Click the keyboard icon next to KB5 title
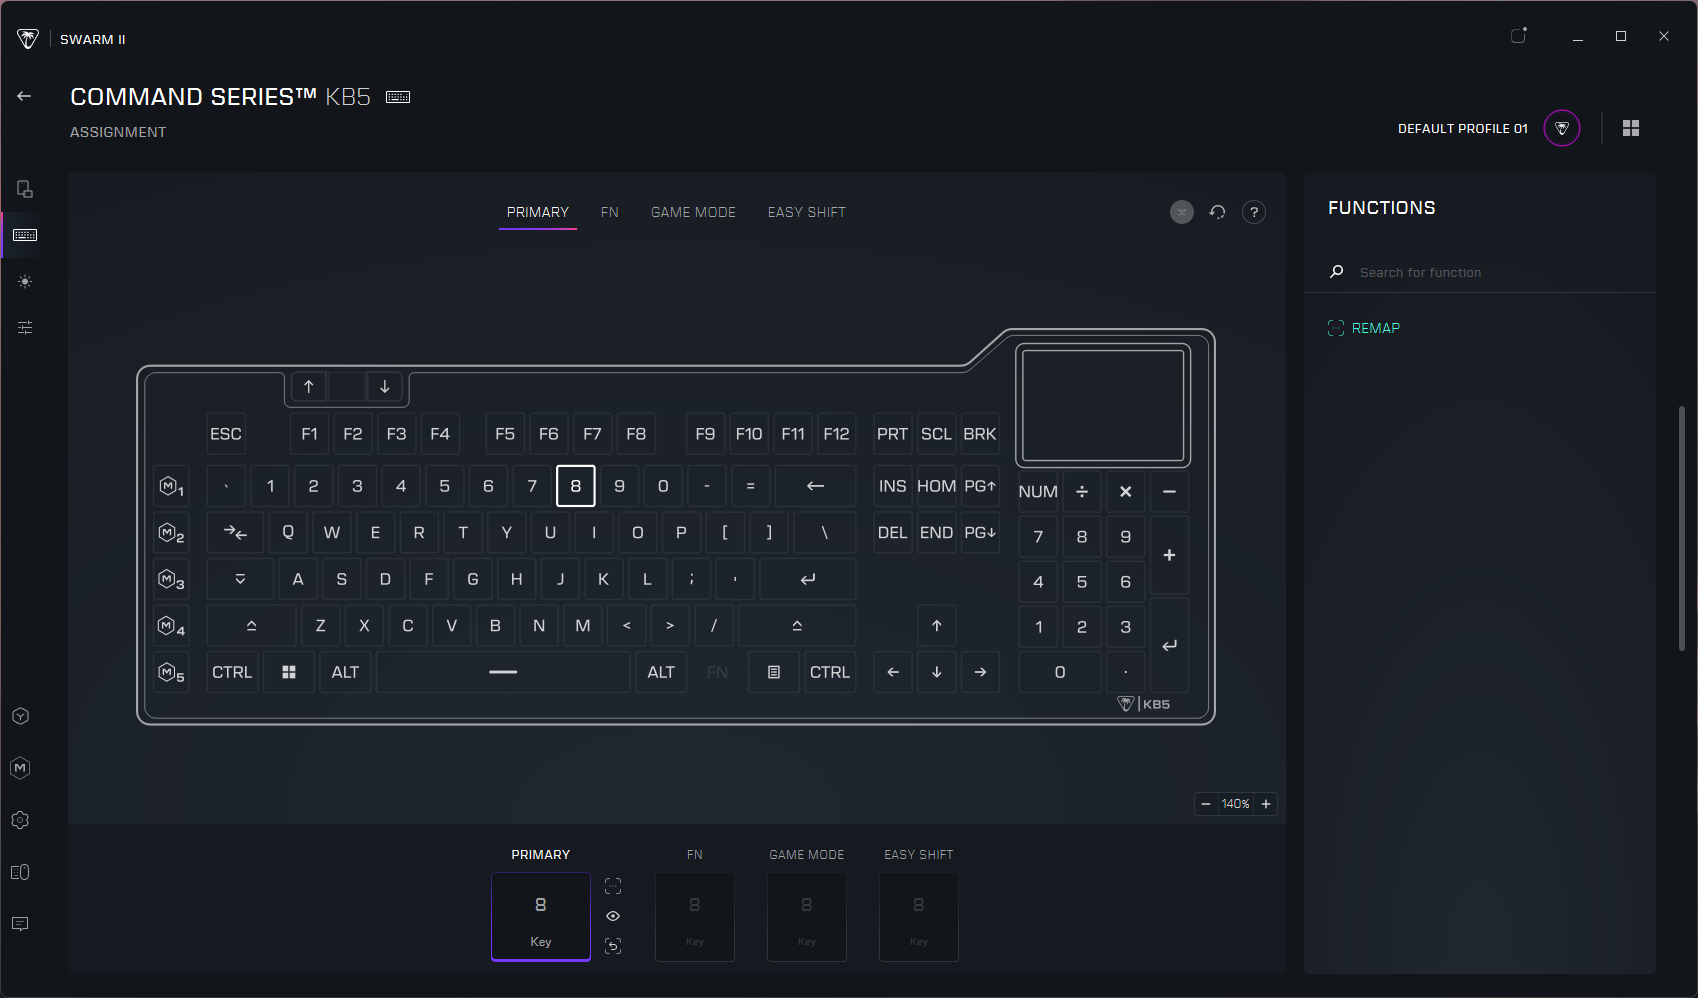Viewport: 1698px width, 998px height. tap(398, 97)
